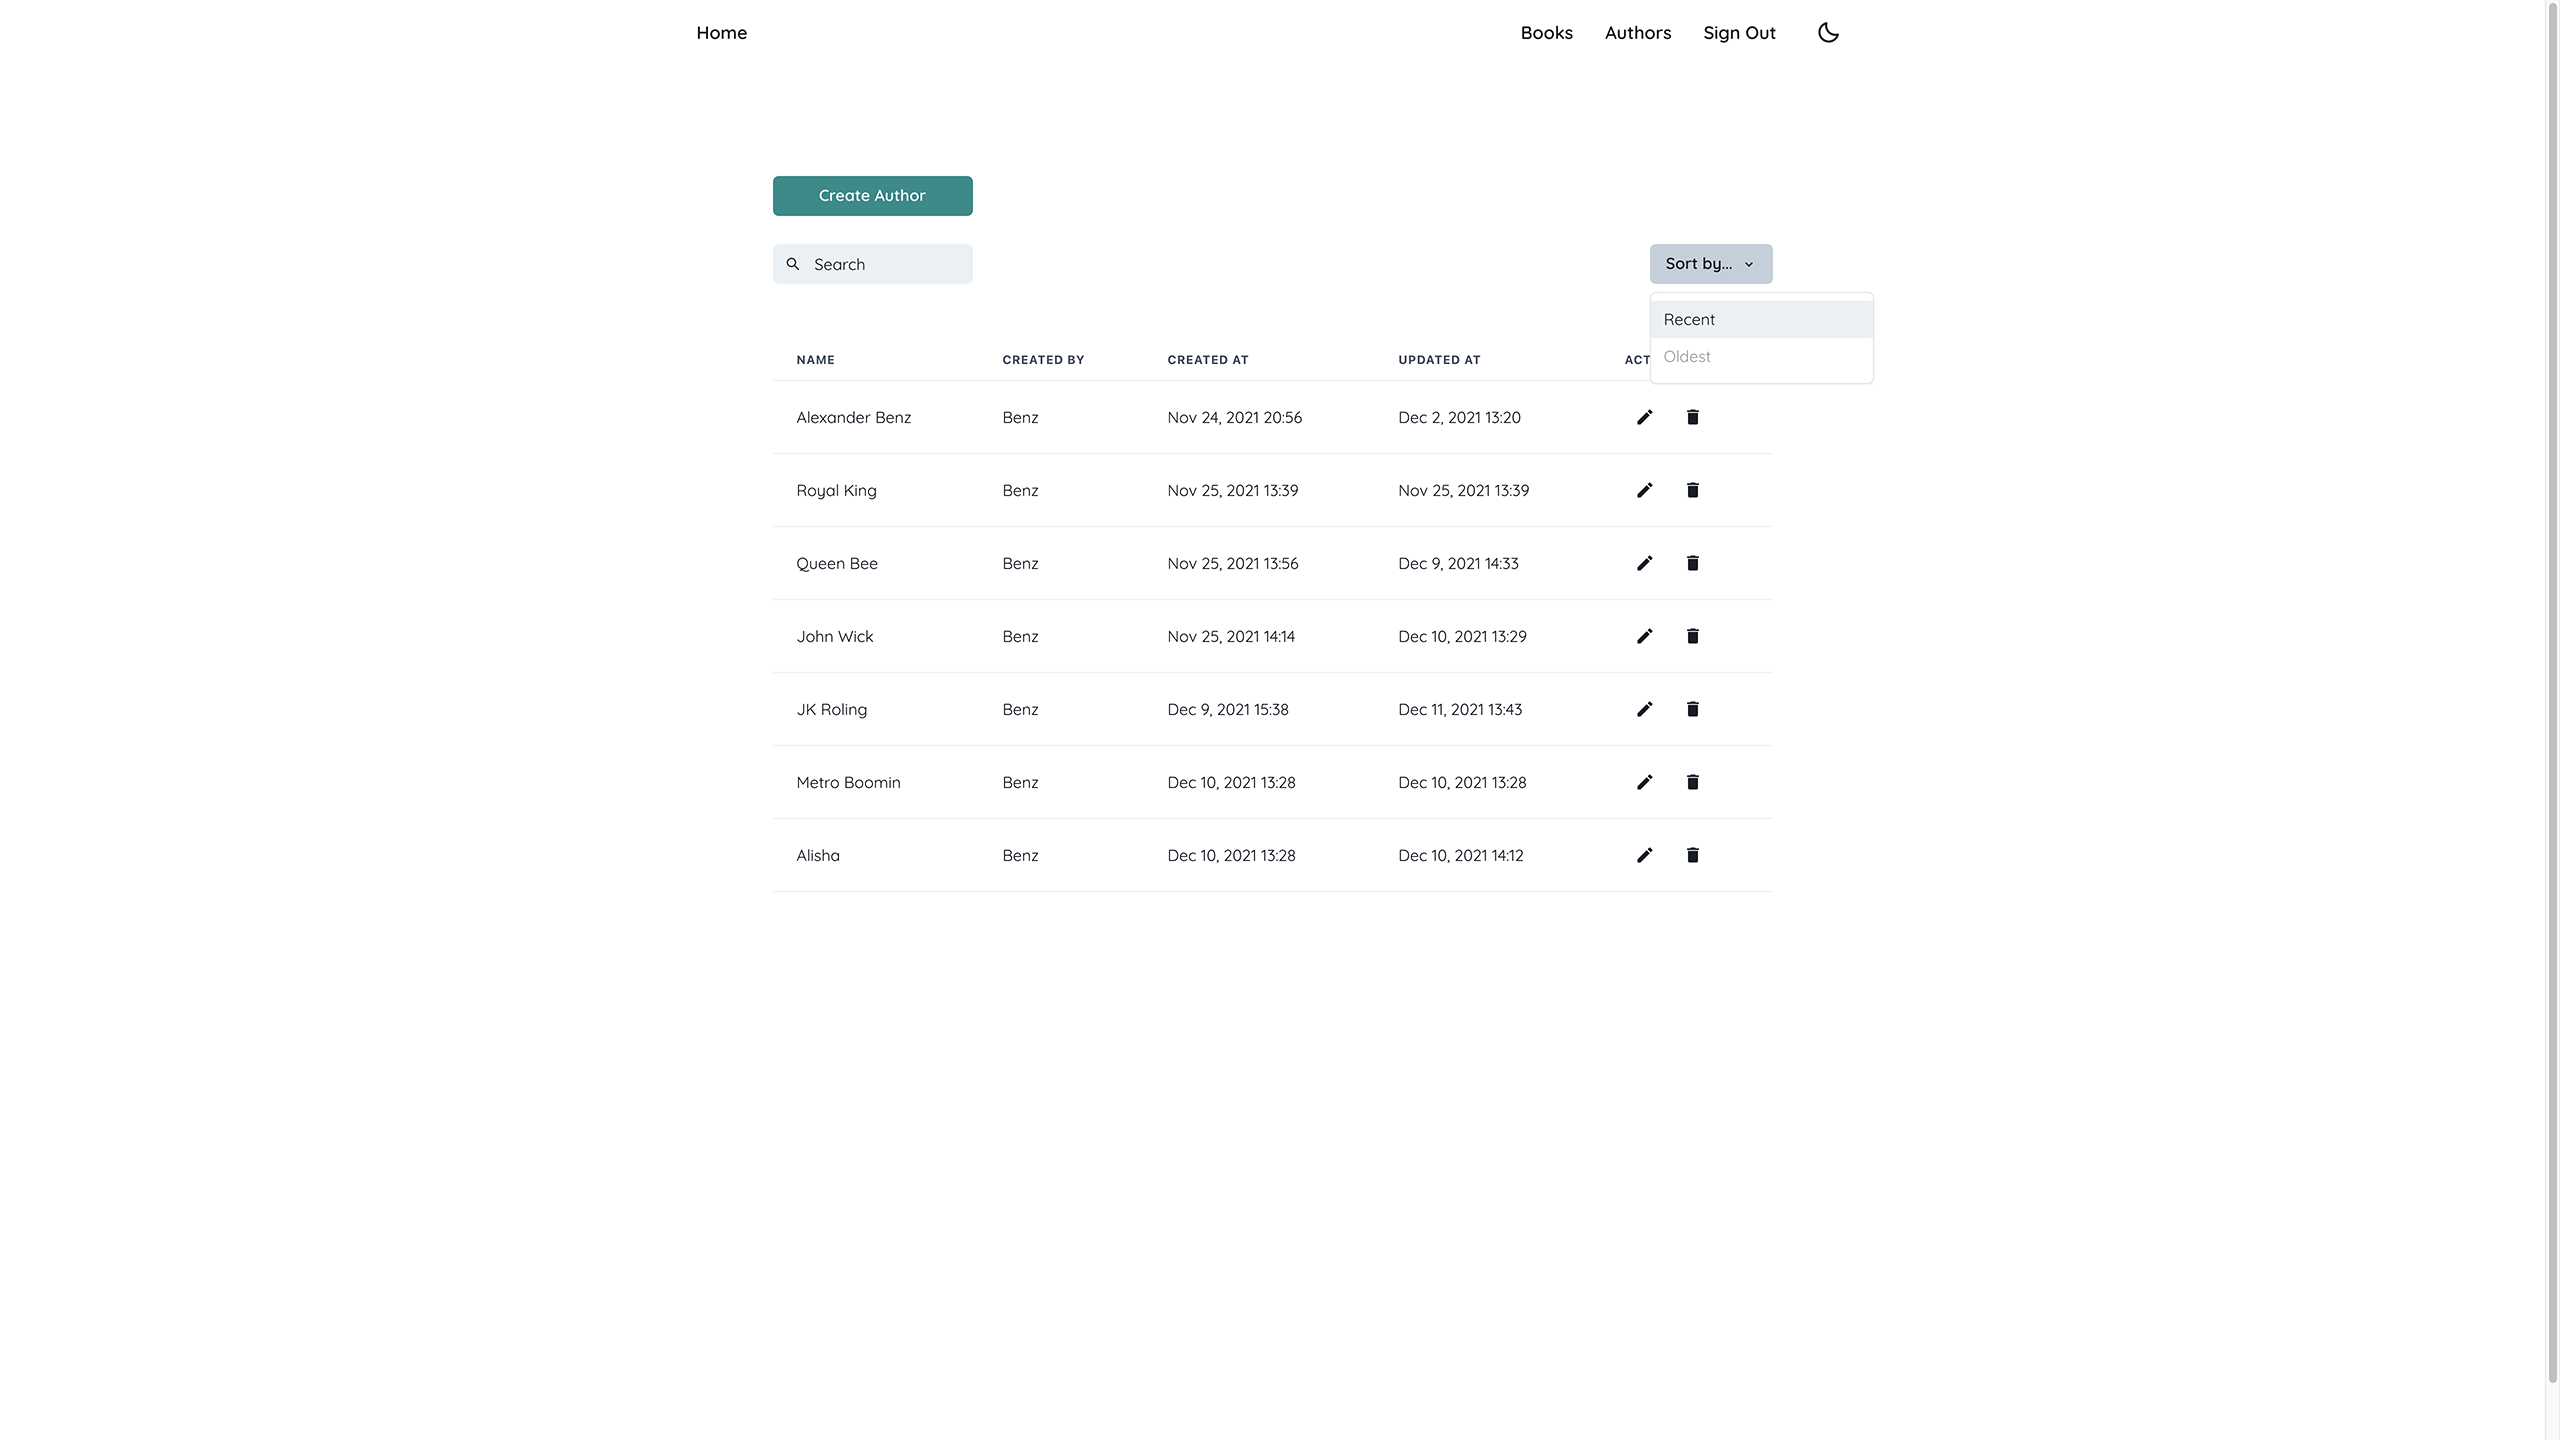
Task: Edit the John Wick author
Action: (1644, 636)
